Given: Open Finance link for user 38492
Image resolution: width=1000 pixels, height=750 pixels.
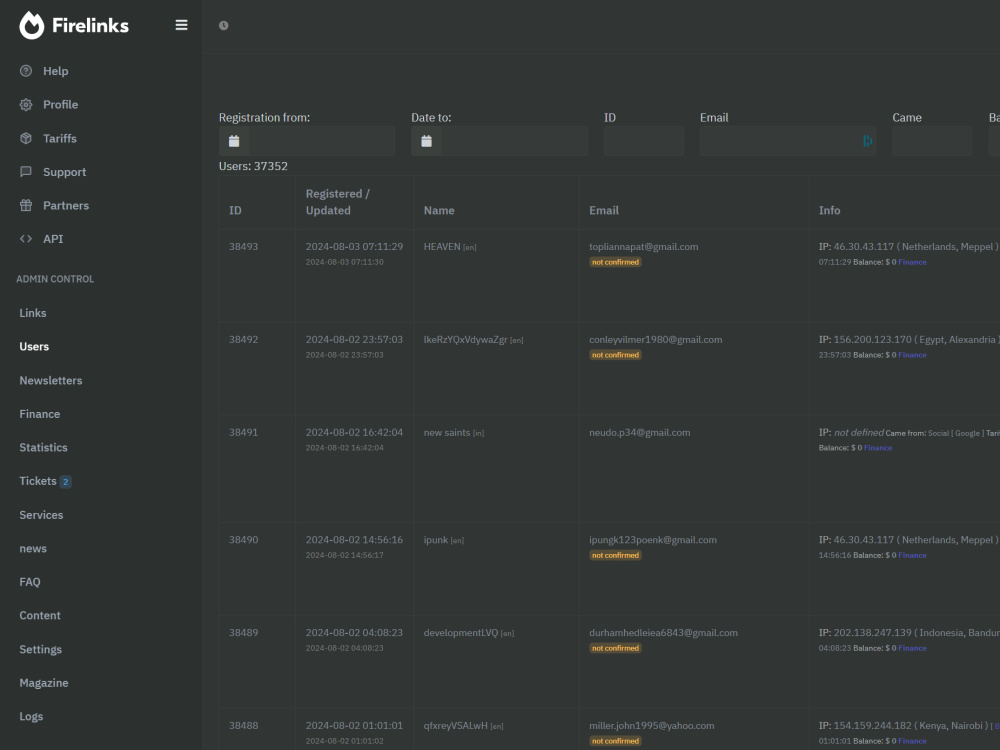Looking at the screenshot, I should (x=912, y=355).
